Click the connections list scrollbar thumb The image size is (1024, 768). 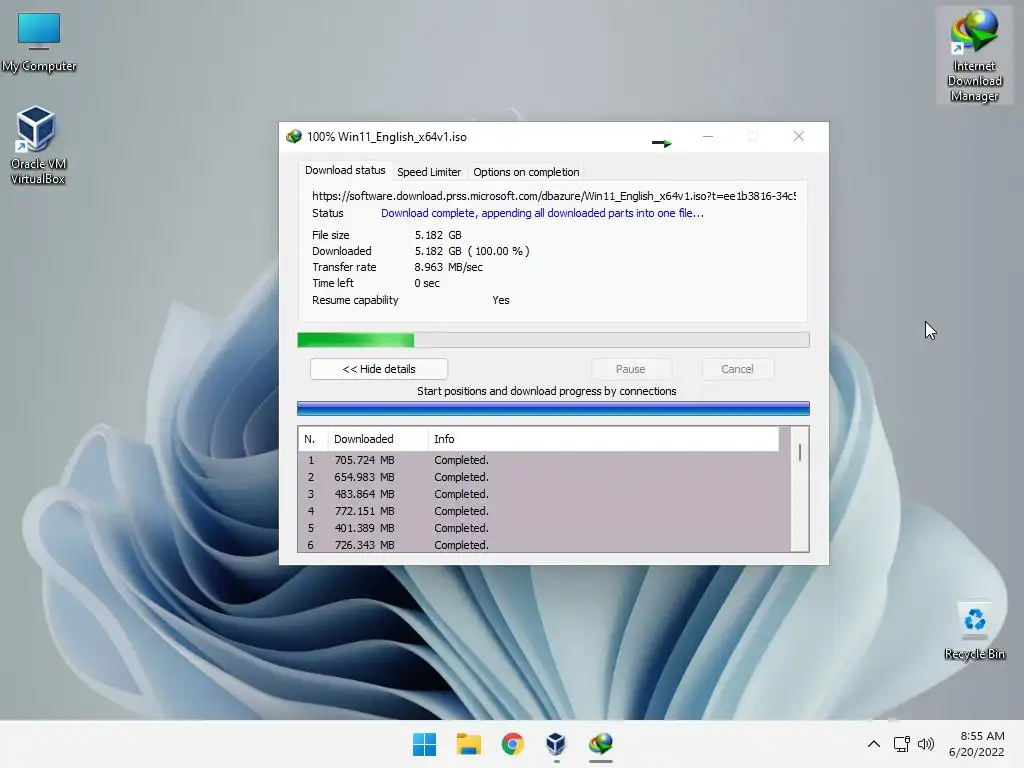(800, 453)
